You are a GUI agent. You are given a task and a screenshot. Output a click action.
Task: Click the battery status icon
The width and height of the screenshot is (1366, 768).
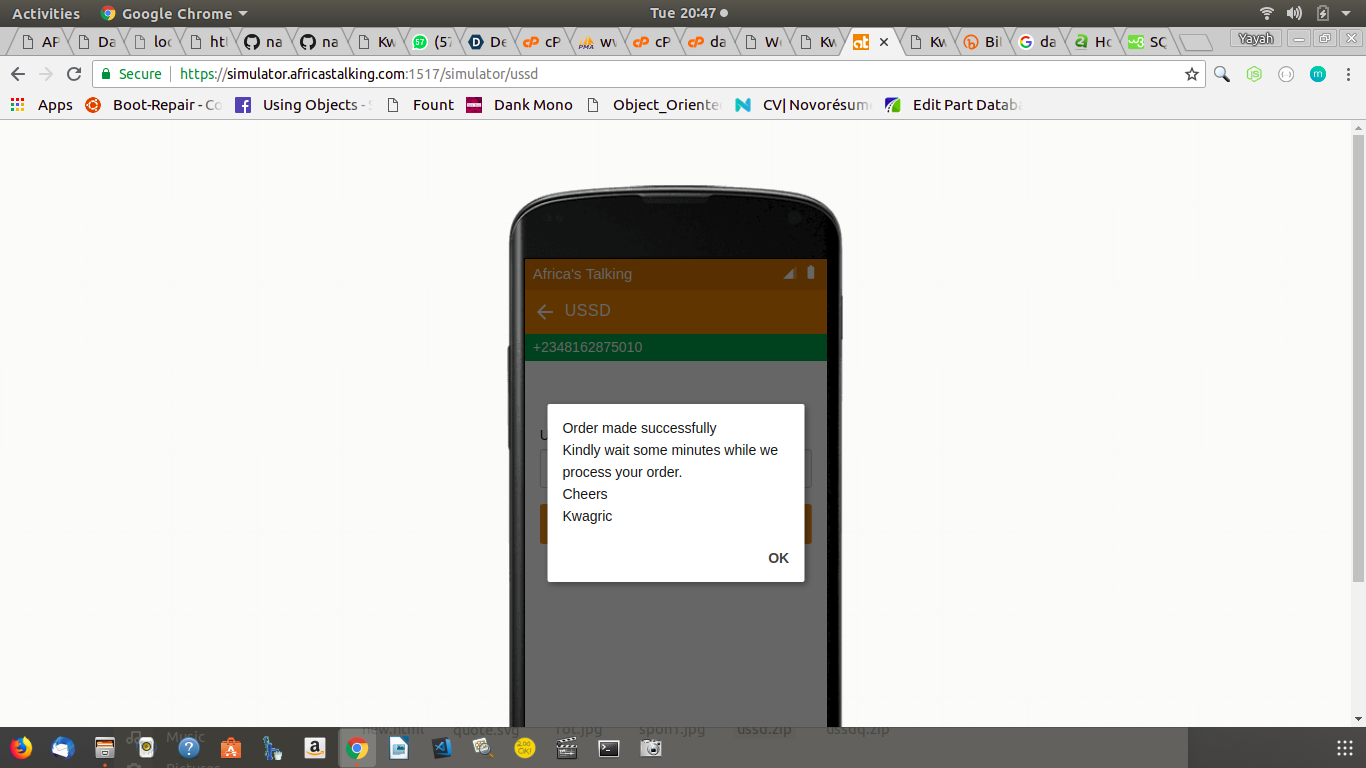[x=1322, y=13]
